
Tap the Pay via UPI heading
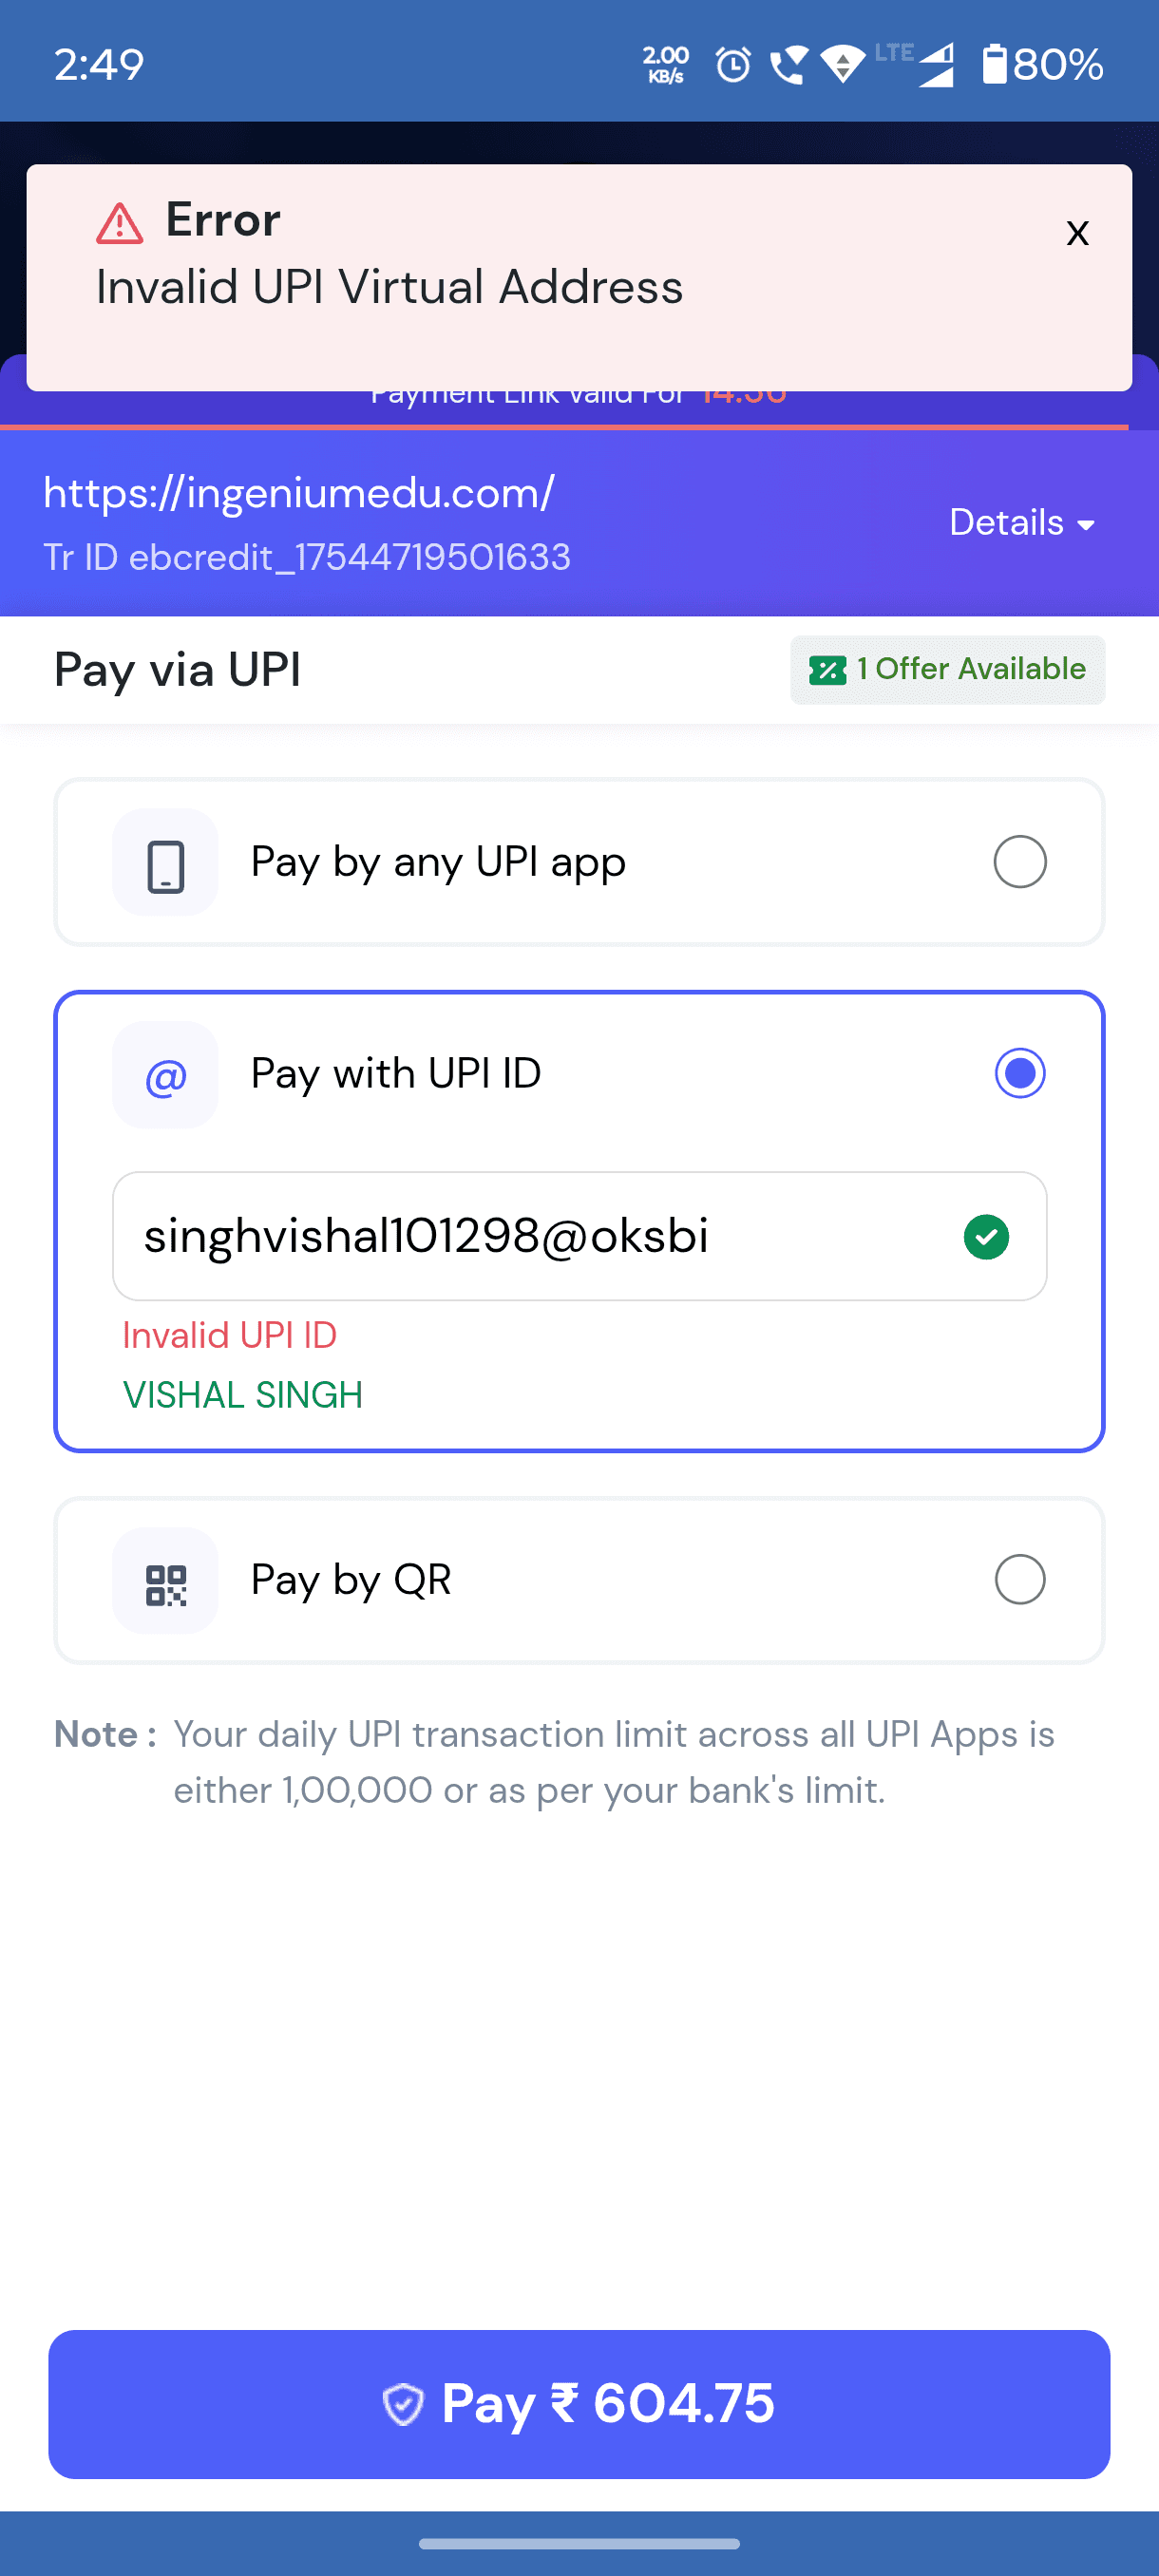pos(178,670)
